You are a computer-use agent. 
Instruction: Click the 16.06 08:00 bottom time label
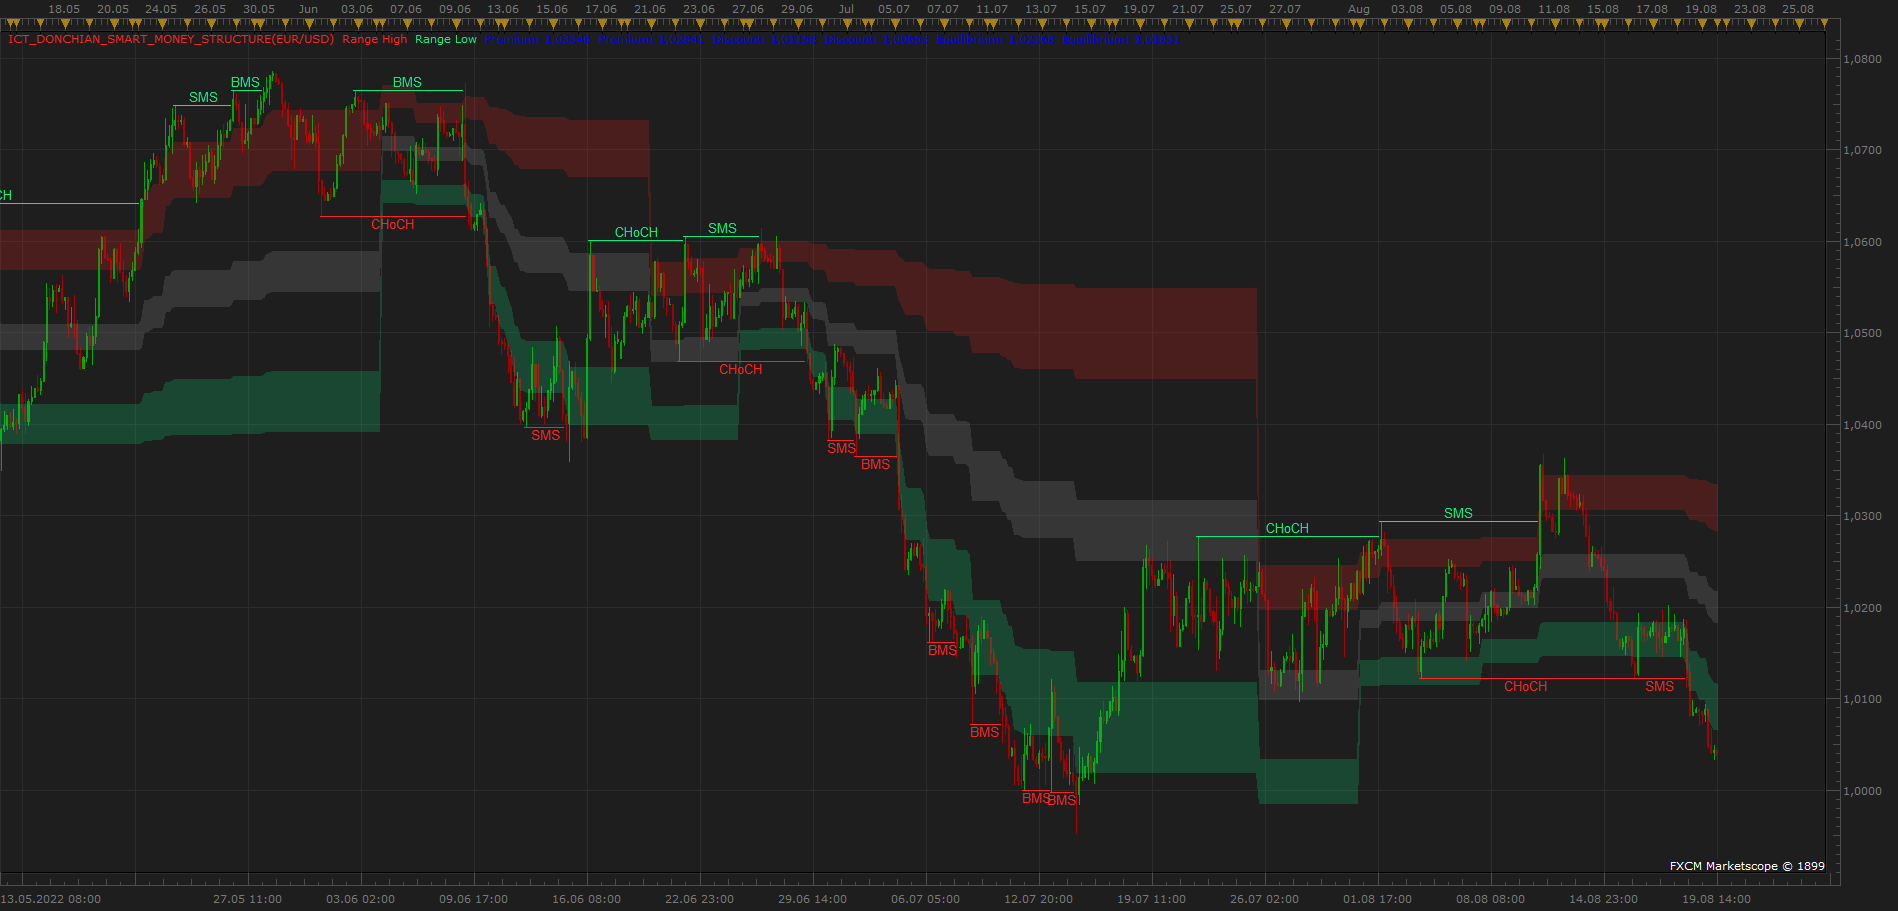[586, 899]
